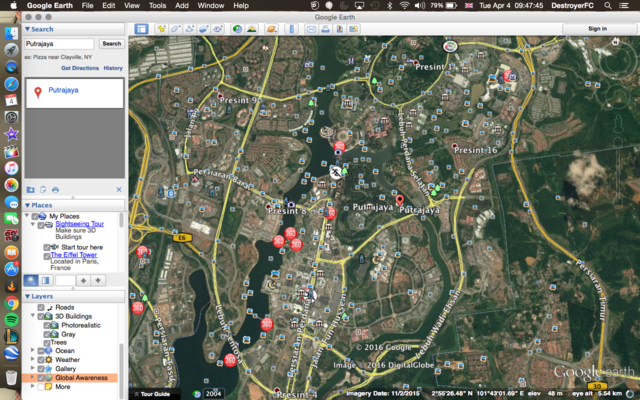Screen dimensions: 640x400
Task: Toggle the Trees layer checkbox
Action: pyautogui.click(x=47, y=343)
